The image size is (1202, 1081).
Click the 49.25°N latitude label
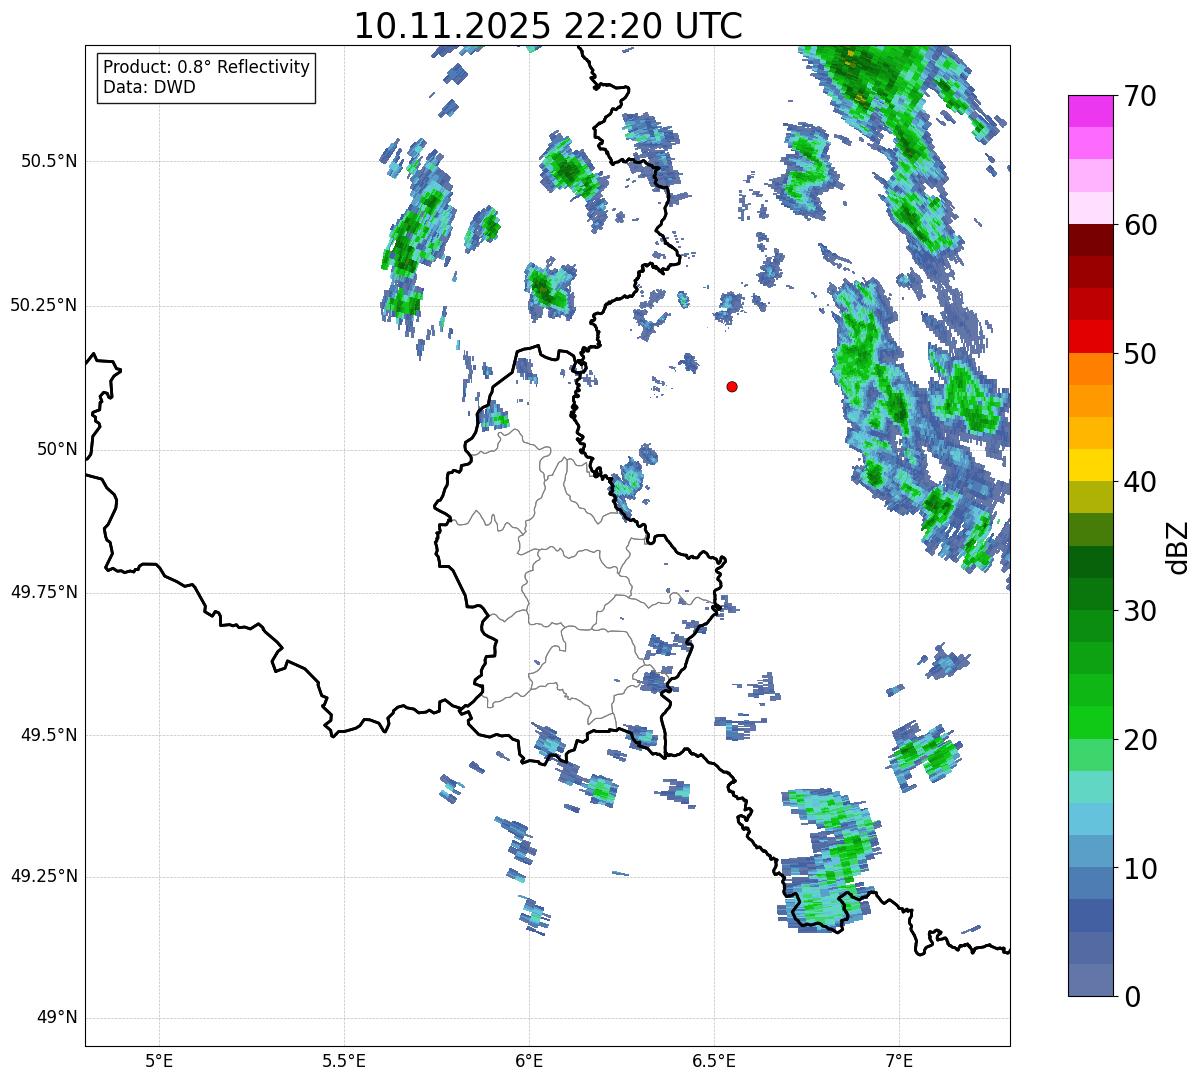point(44,876)
